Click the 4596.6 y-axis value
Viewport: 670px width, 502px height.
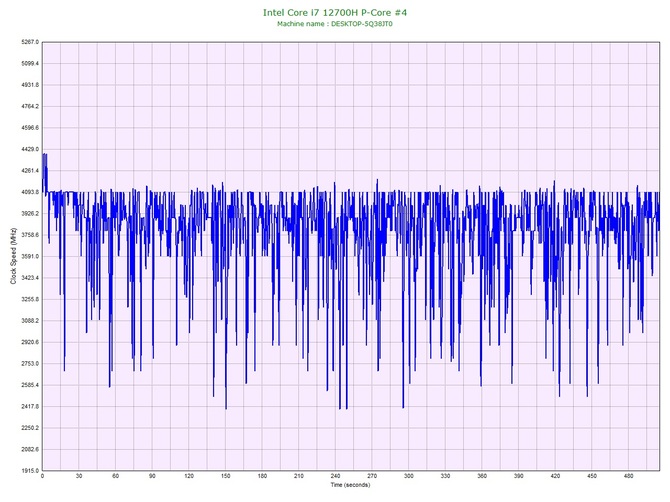click(30, 128)
